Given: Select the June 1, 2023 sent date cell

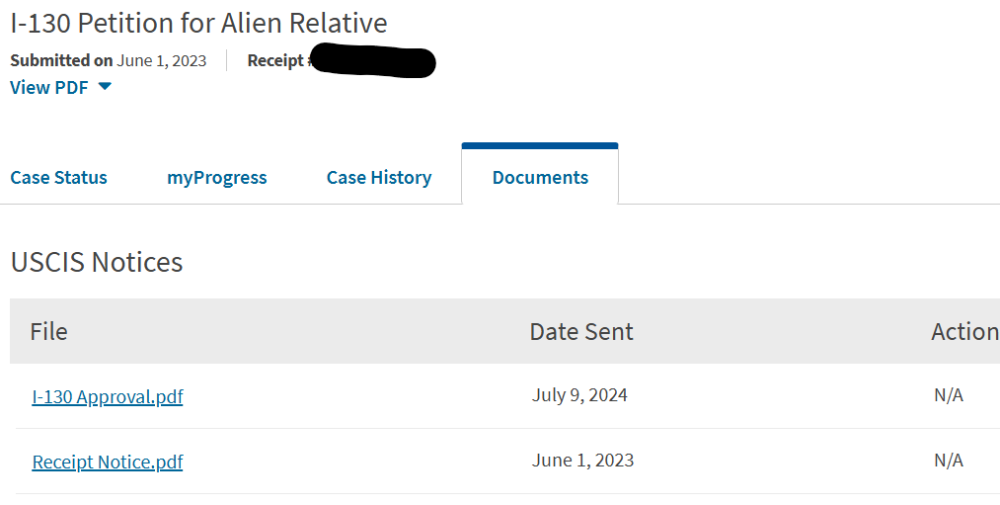Looking at the screenshot, I should (x=583, y=460).
